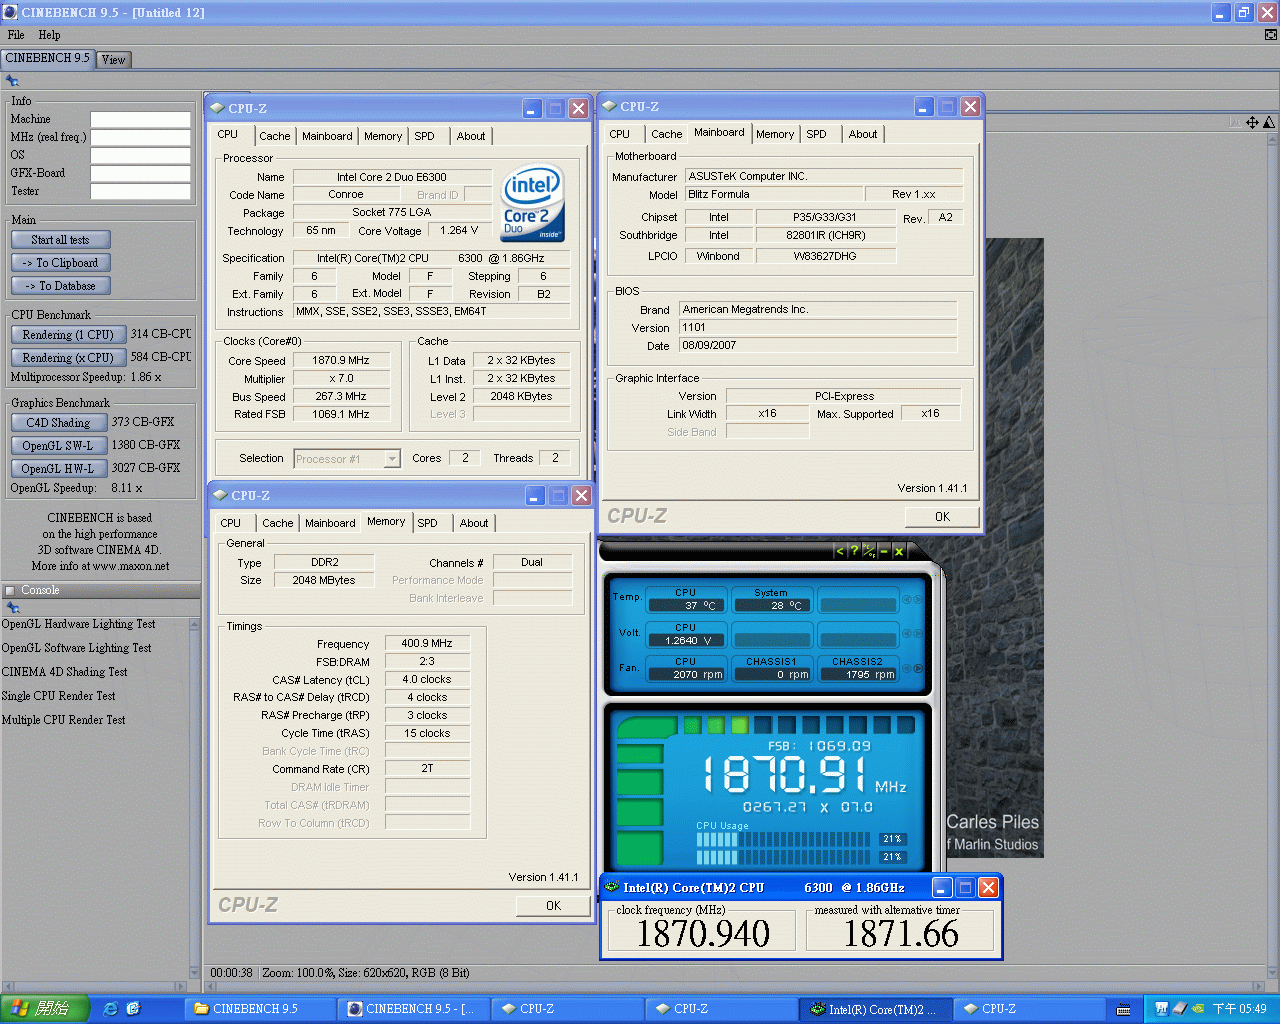This screenshot has height=1024, width=1280.
Task: Run the Rendering (x CPU) benchmark
Action: (x=69, y=358)
